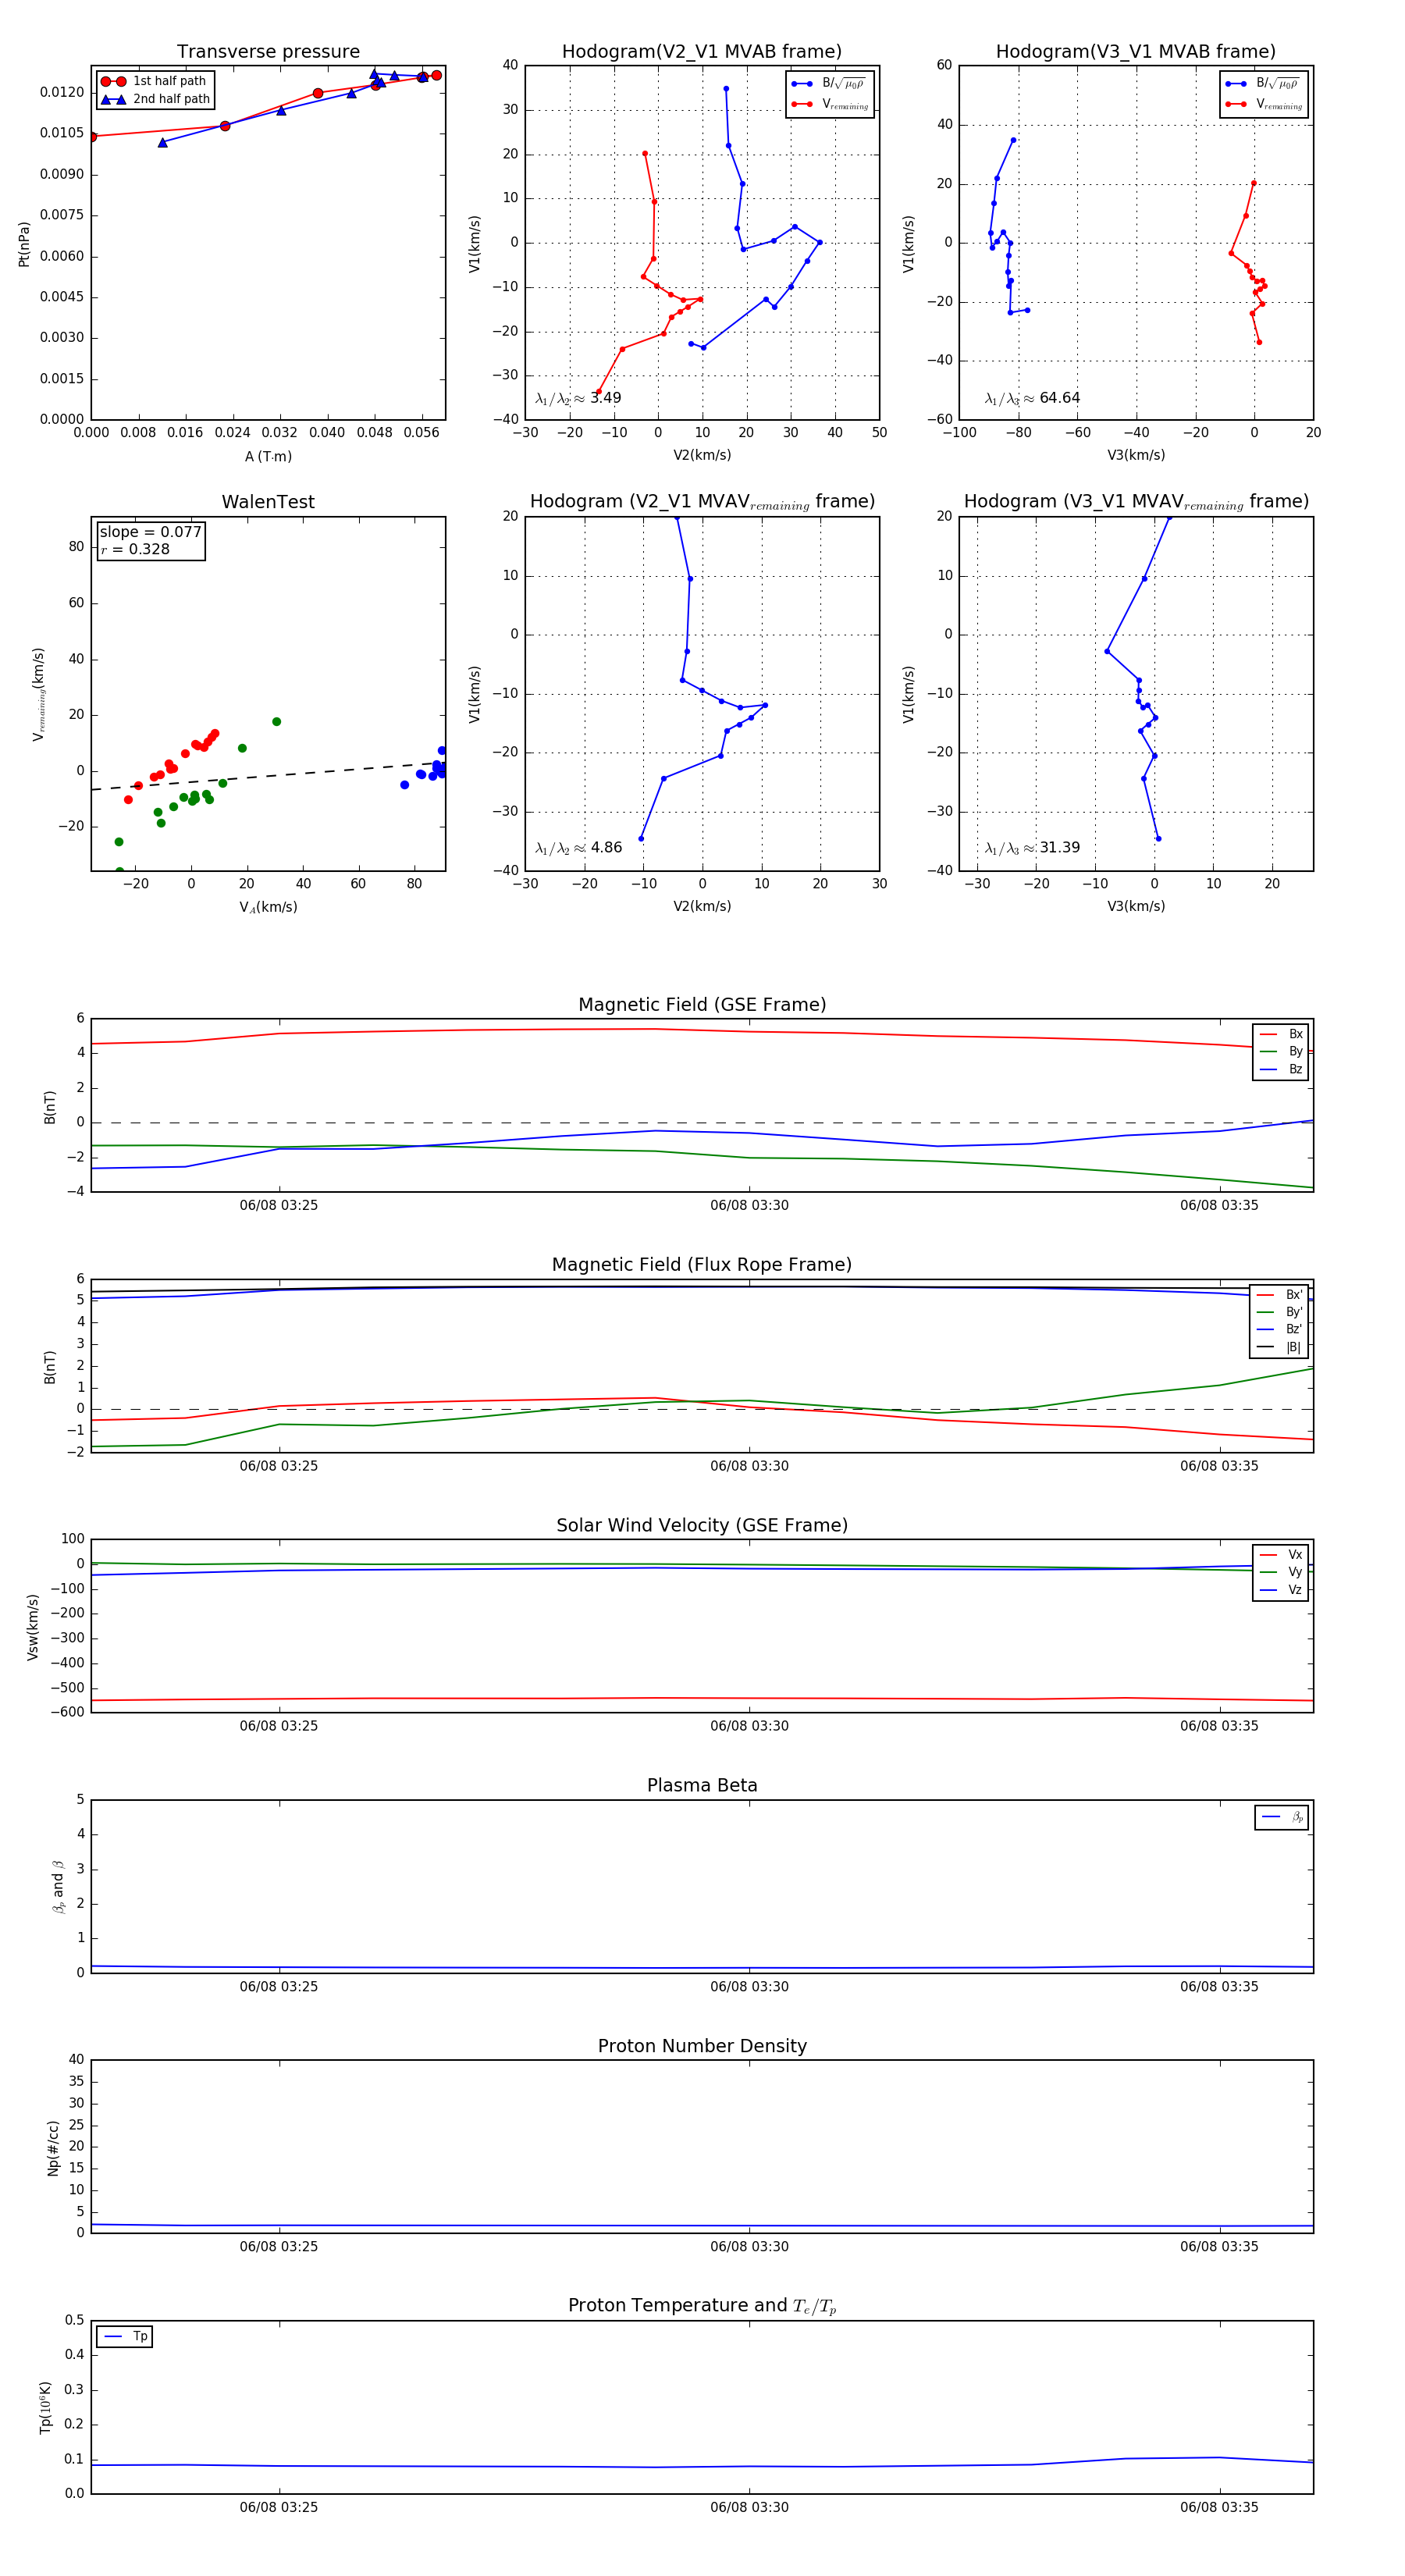Select V_remaining legend entry in V2_V1 MVAB hodogram

[830, 104]
